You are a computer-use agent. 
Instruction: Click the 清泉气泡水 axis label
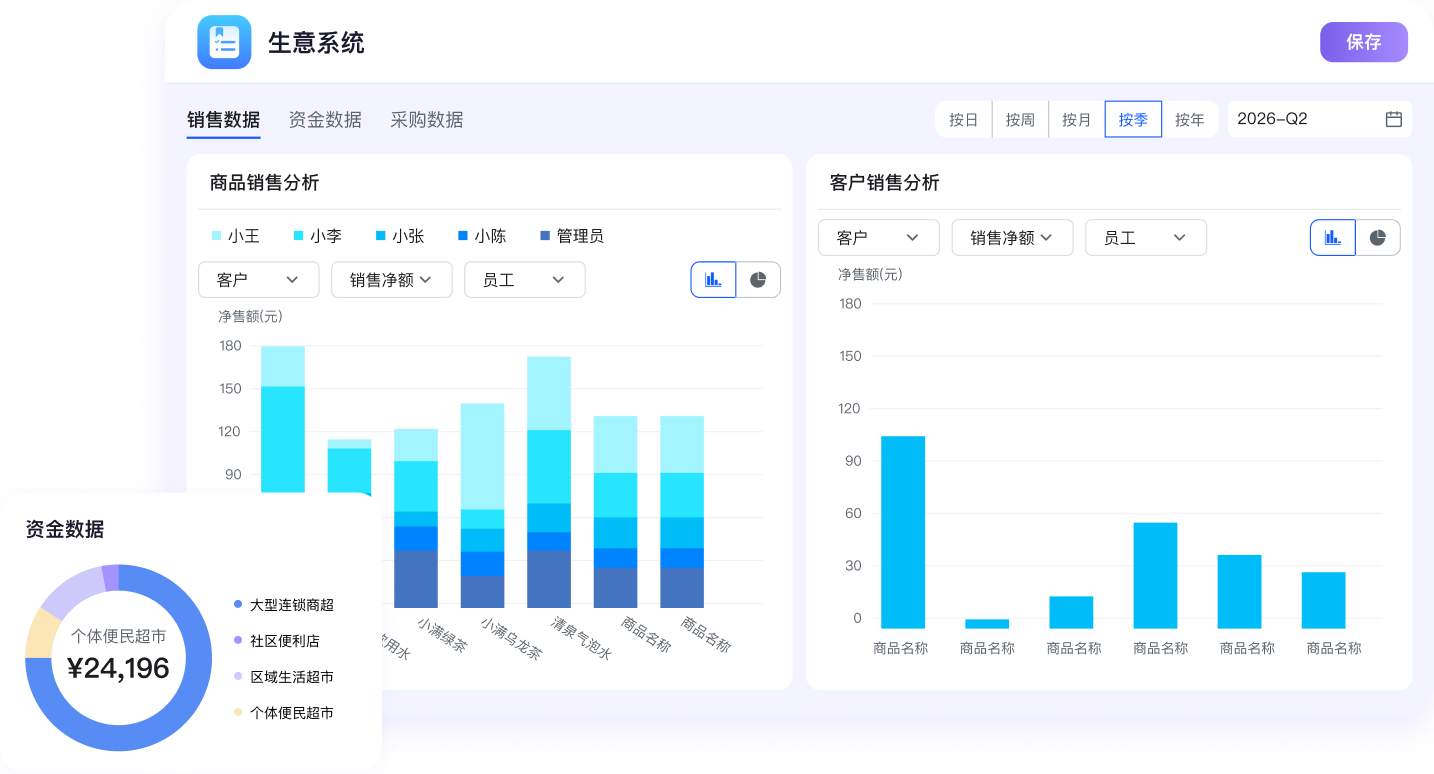[x=583, y=637]
